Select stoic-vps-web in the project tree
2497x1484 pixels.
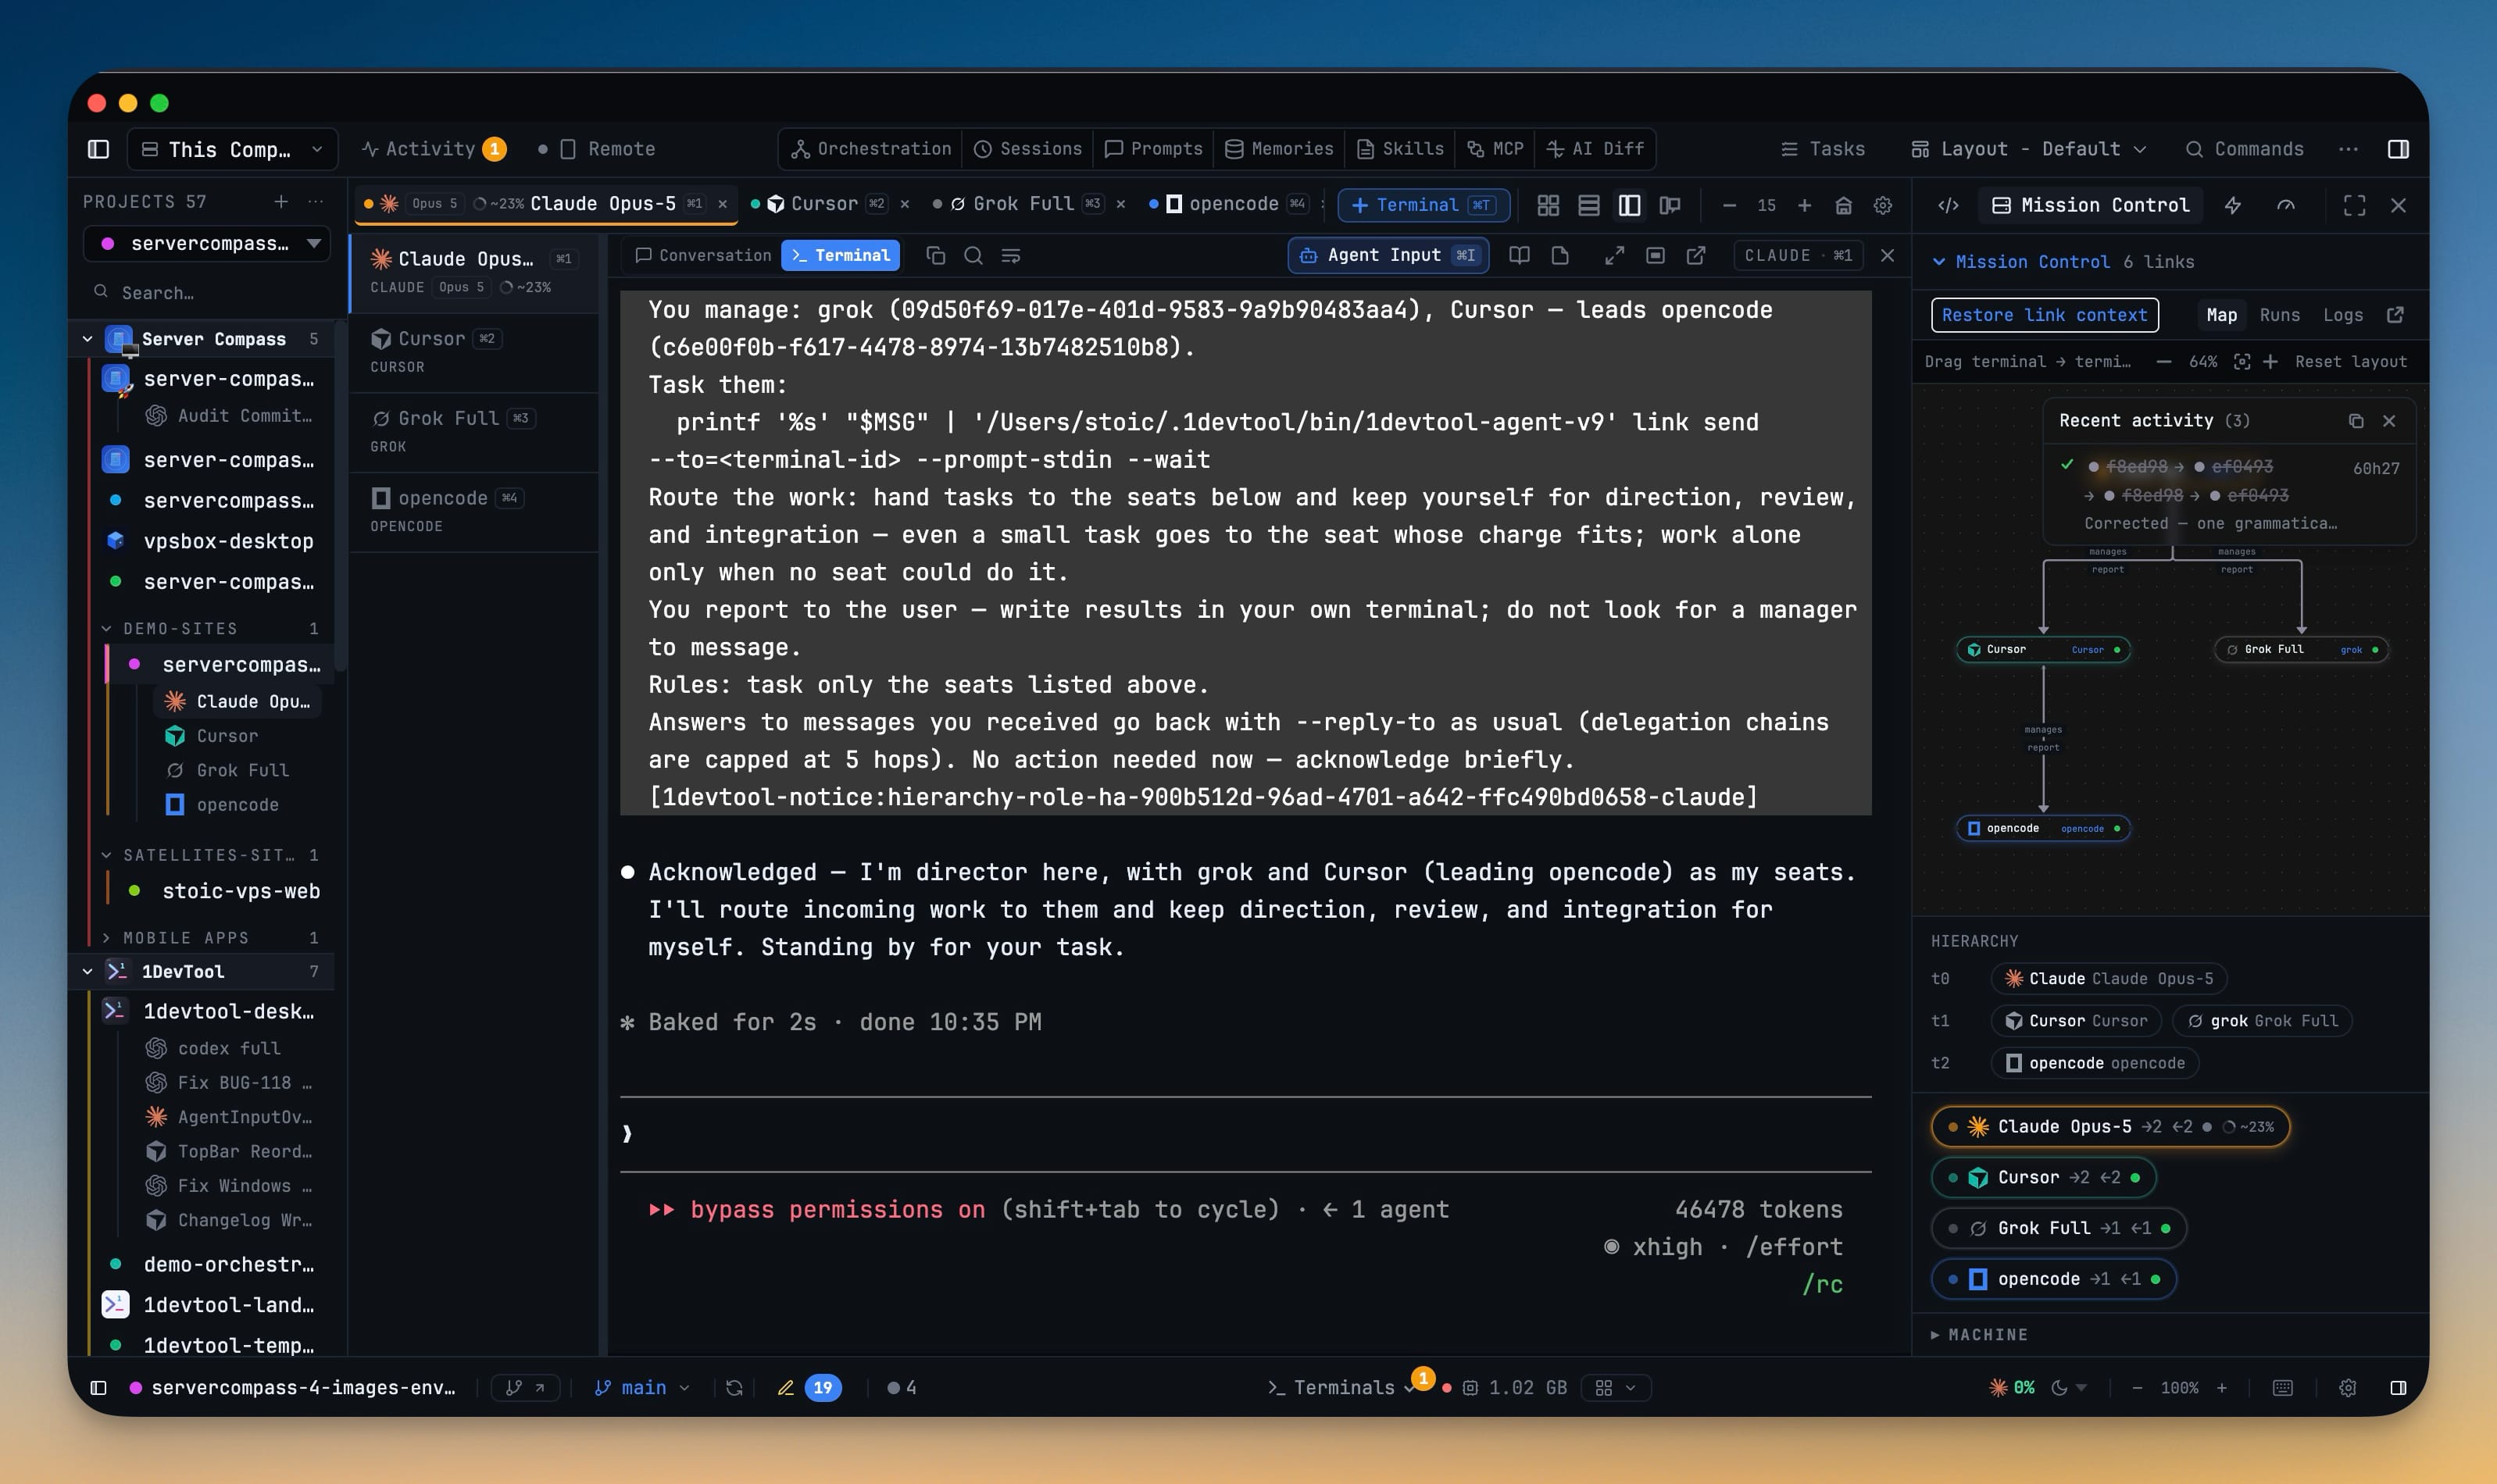click(x=241, y=891)
